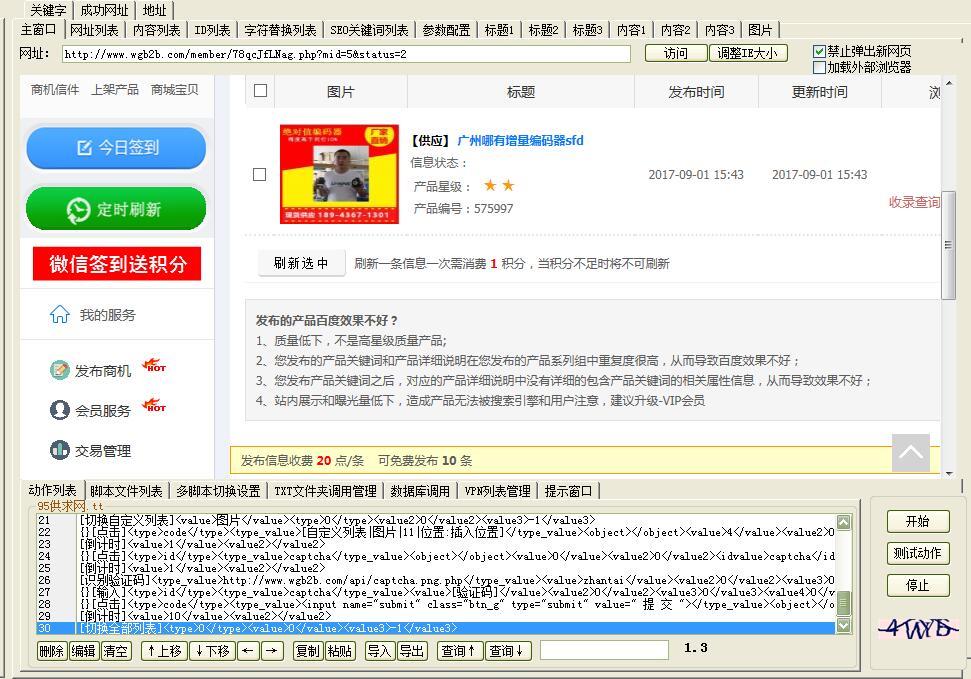Image resolution: width=971 pixels, height=679 pixels.
Task: Open the 标题1 tab
Action: 499,30
